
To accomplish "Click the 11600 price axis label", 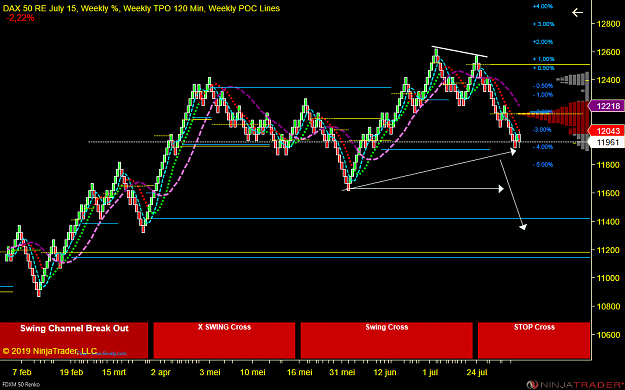I will pos(608,193).
